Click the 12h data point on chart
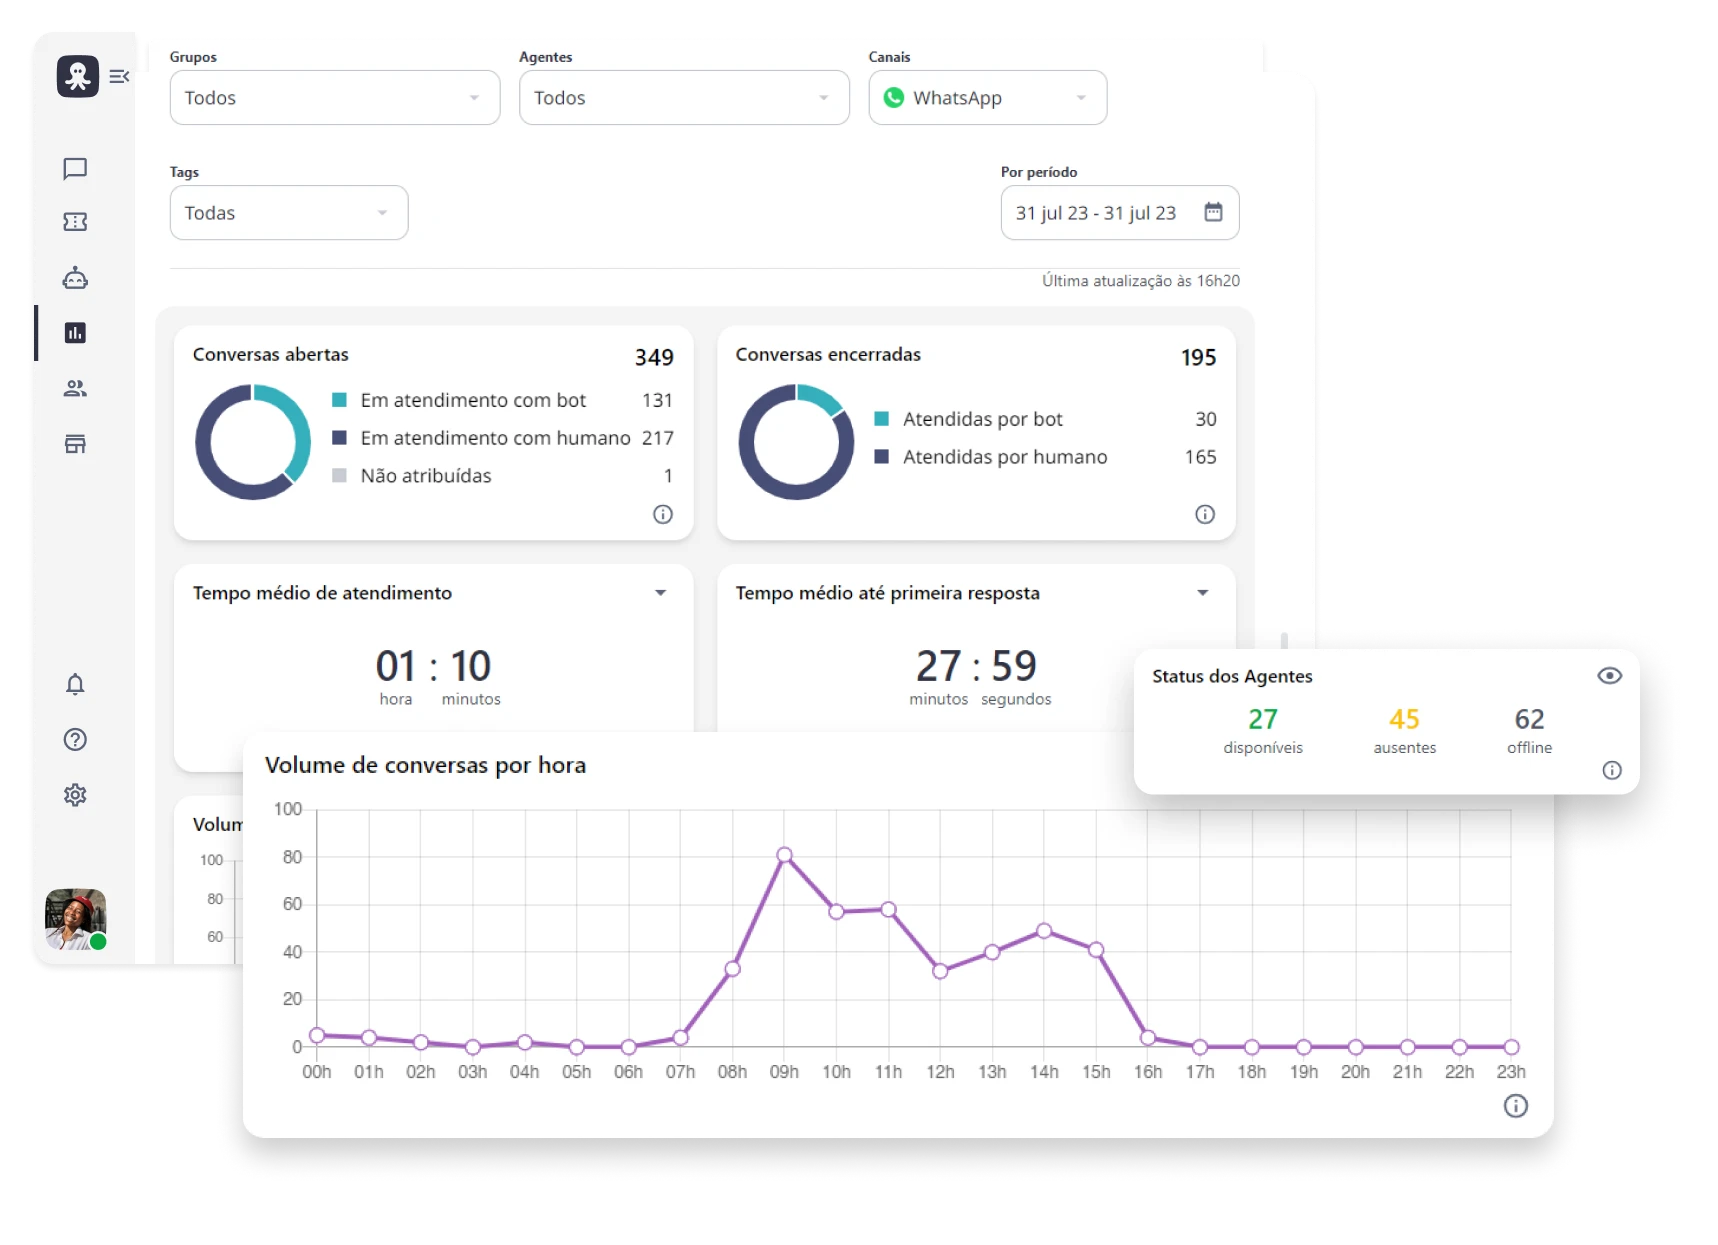The image size is (1718, 1245). pyautogui.click(x=940, y=971)
